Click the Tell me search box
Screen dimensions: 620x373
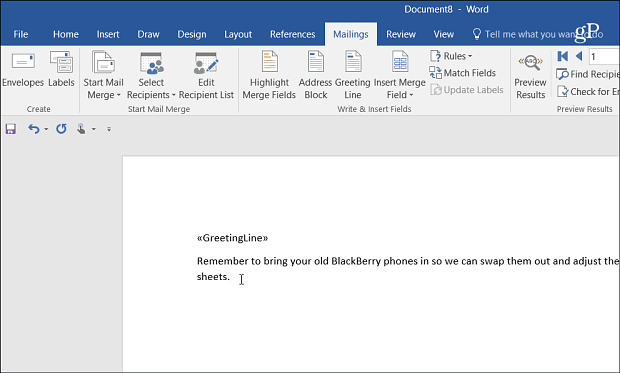[x=538, y=34]
